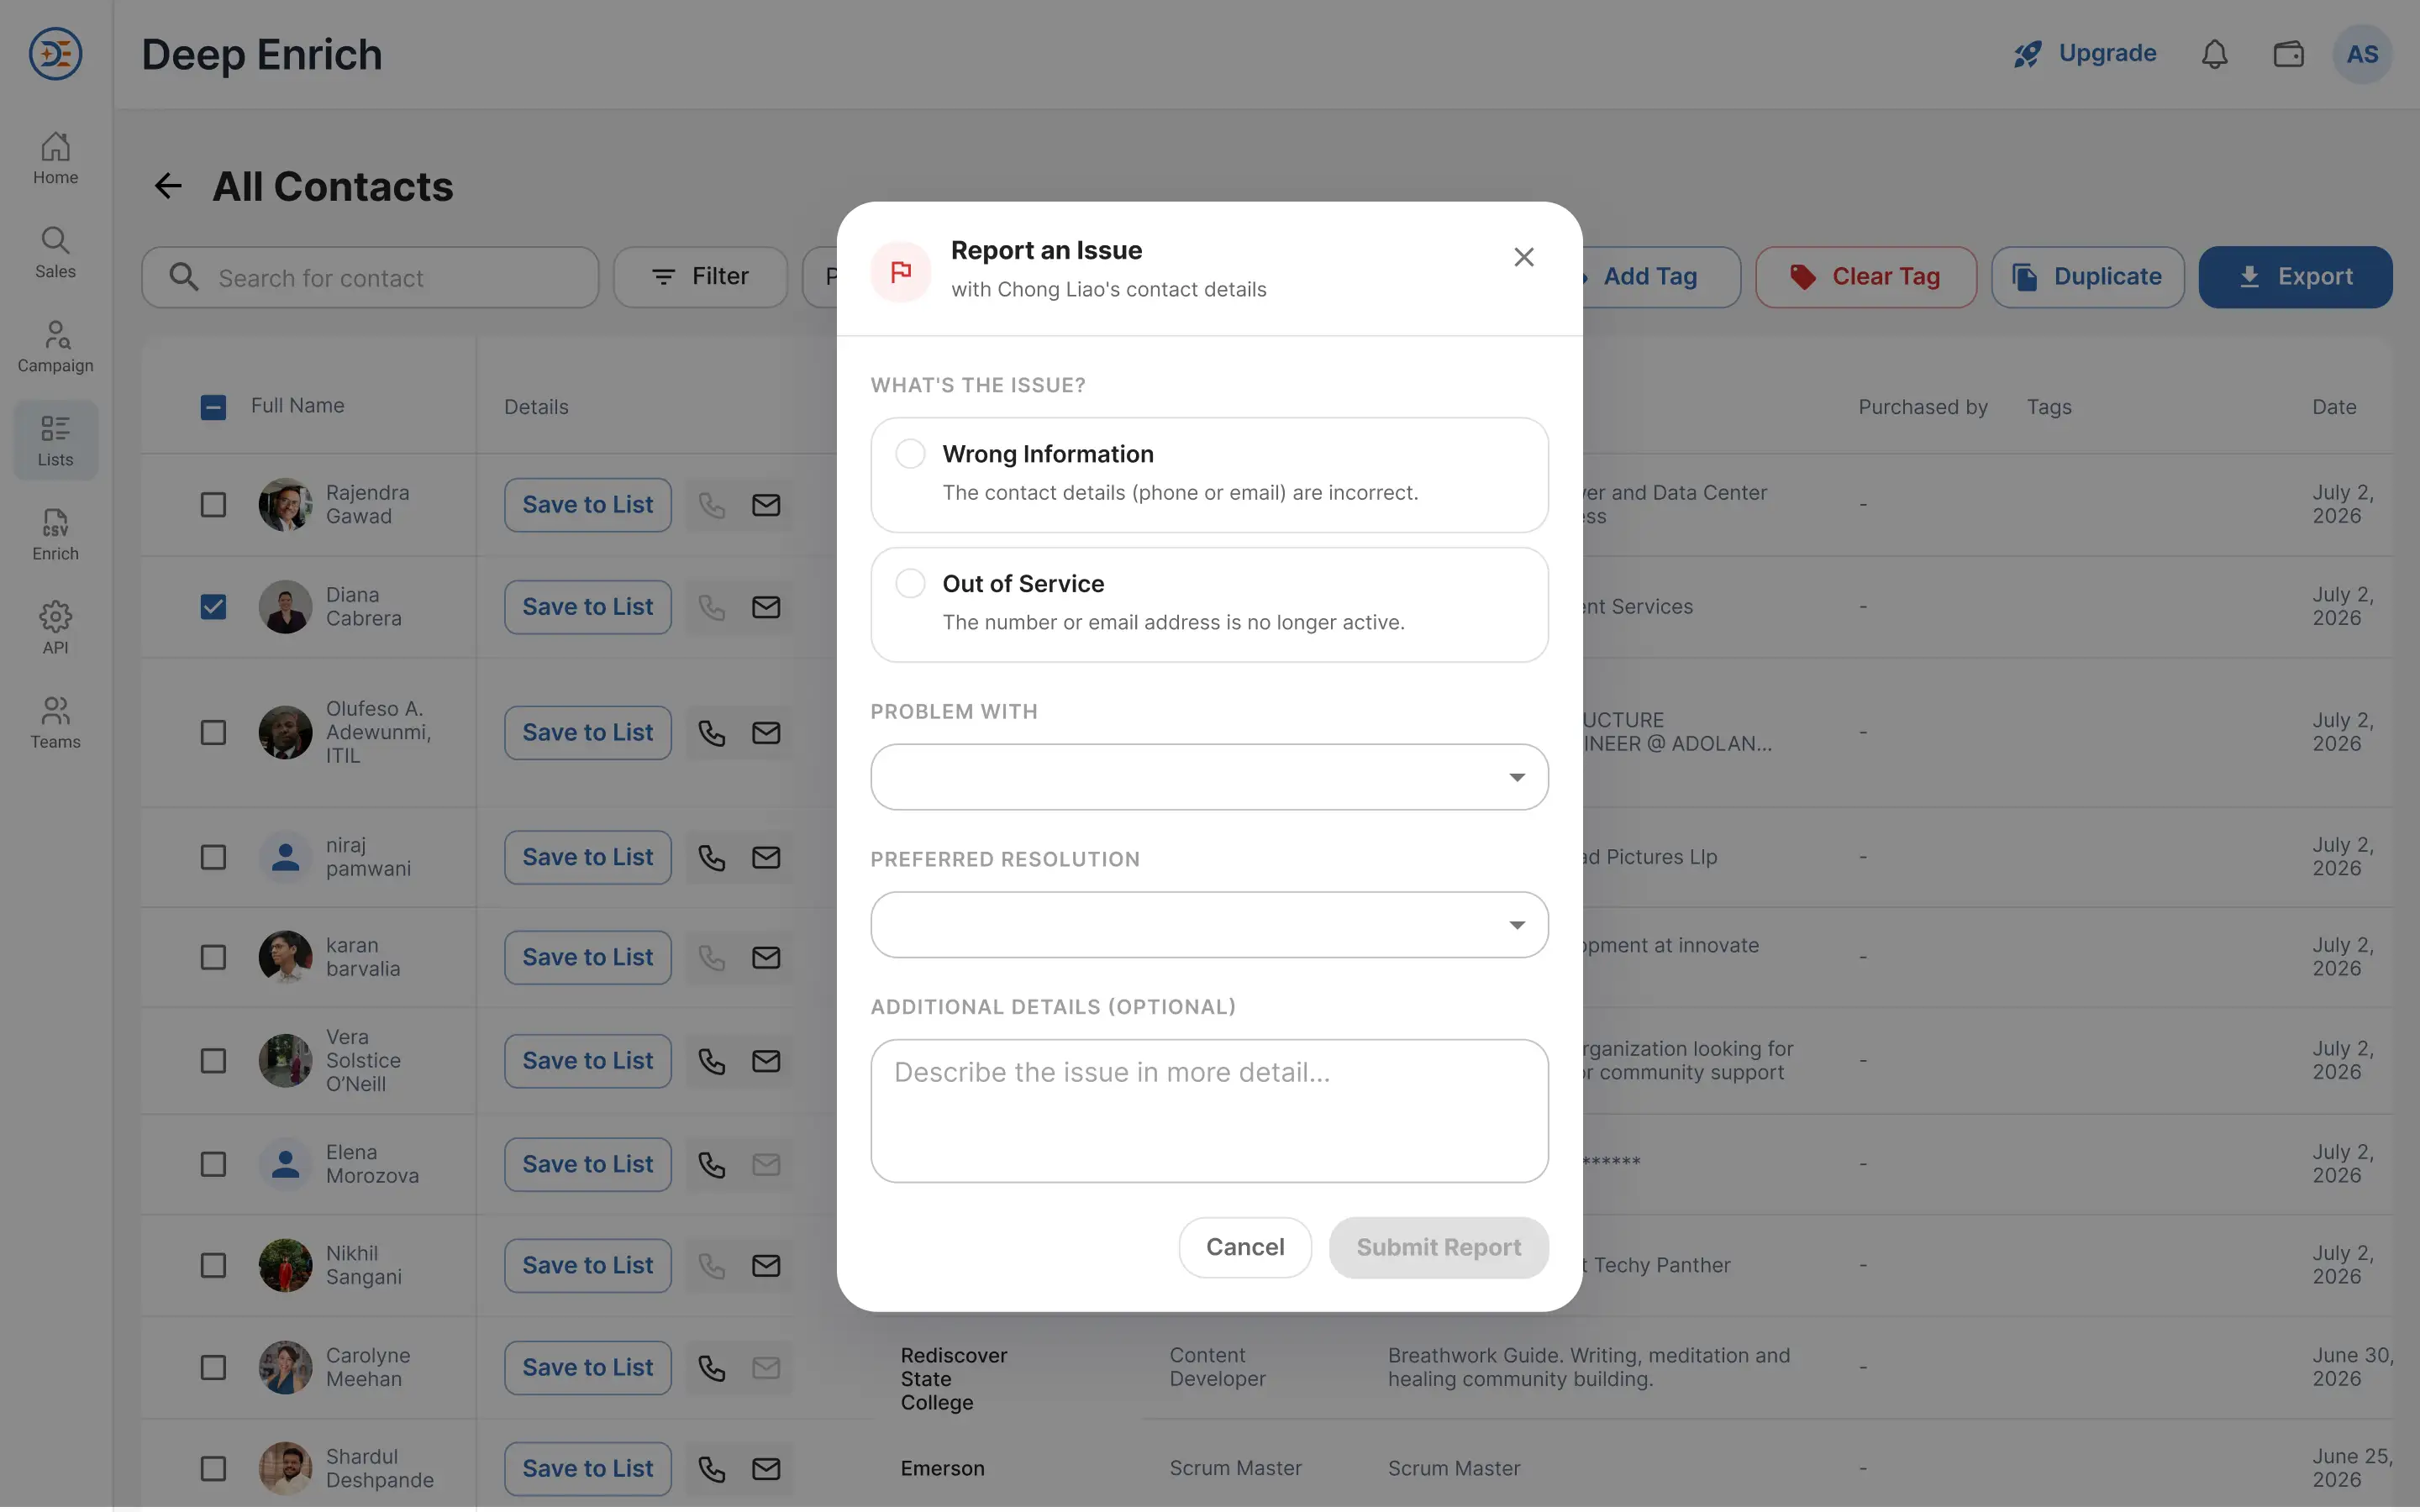The height and width of the screenshot is (1512, 2420).
Task: Check the Elena Morozova row checkbox
Action: [213, 1165]
